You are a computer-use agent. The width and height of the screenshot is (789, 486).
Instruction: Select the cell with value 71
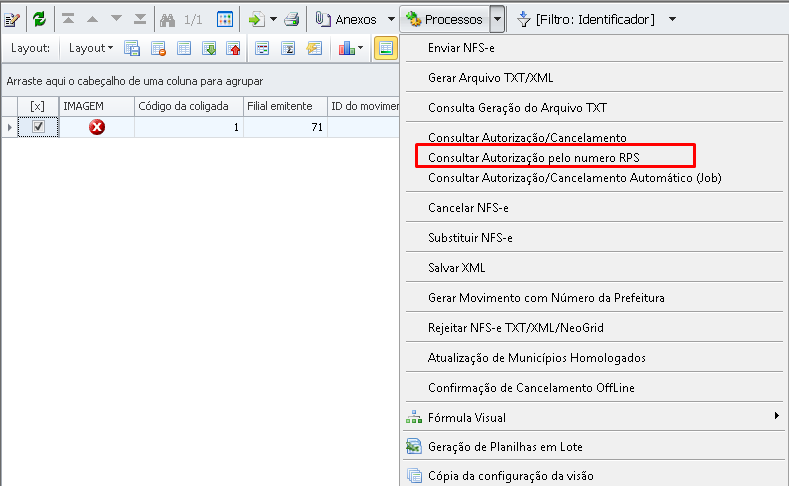pos(285,127)
